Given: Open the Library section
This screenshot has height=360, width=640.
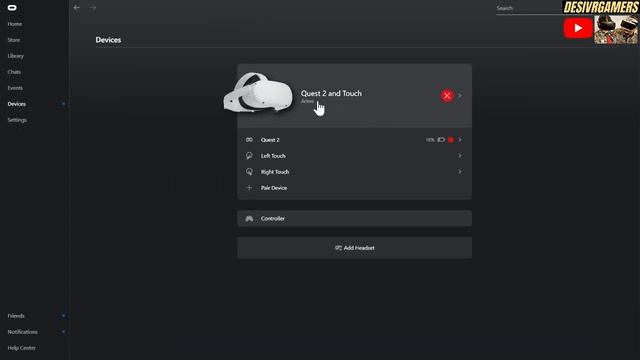Looking at the screenshot, I should tap(16, 56).
